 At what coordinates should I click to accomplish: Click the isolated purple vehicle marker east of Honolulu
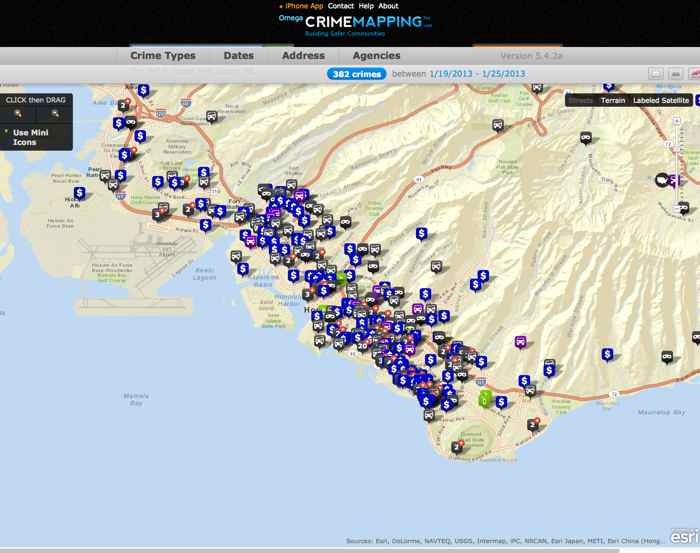521,342
